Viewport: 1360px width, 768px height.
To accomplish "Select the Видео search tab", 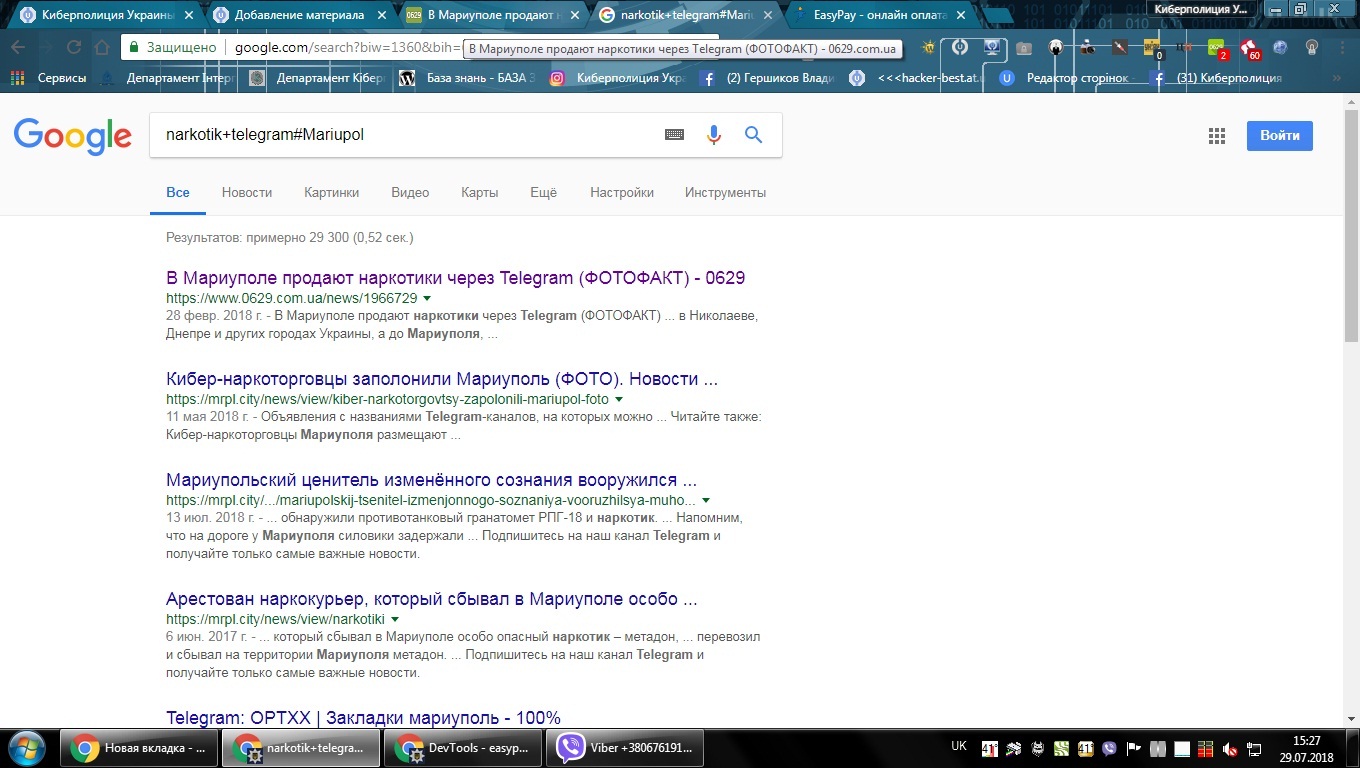I will tap(410, 192).
